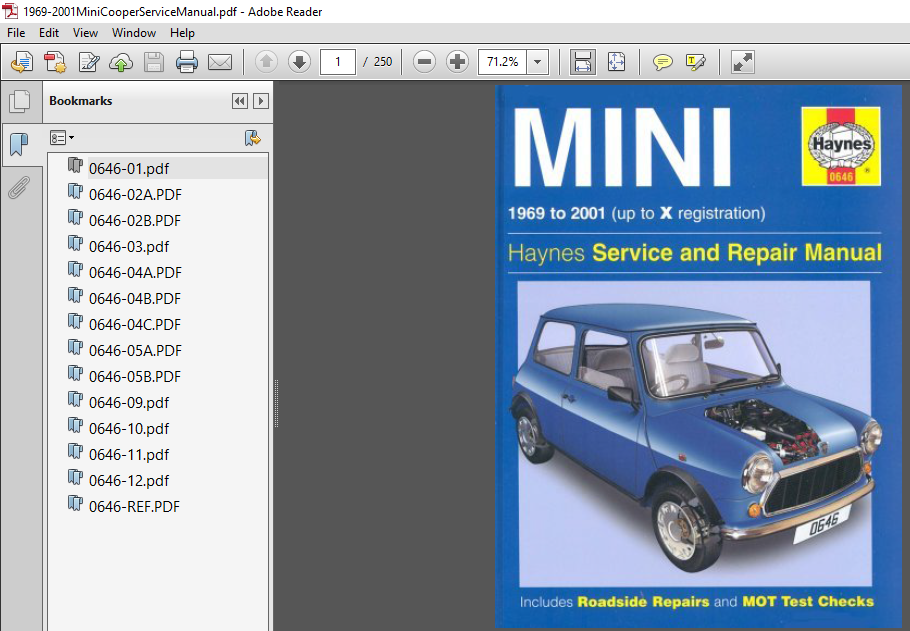Select bookmark 0646-10.pdf
The image size is (910, 631).
[x=129, y=429]
